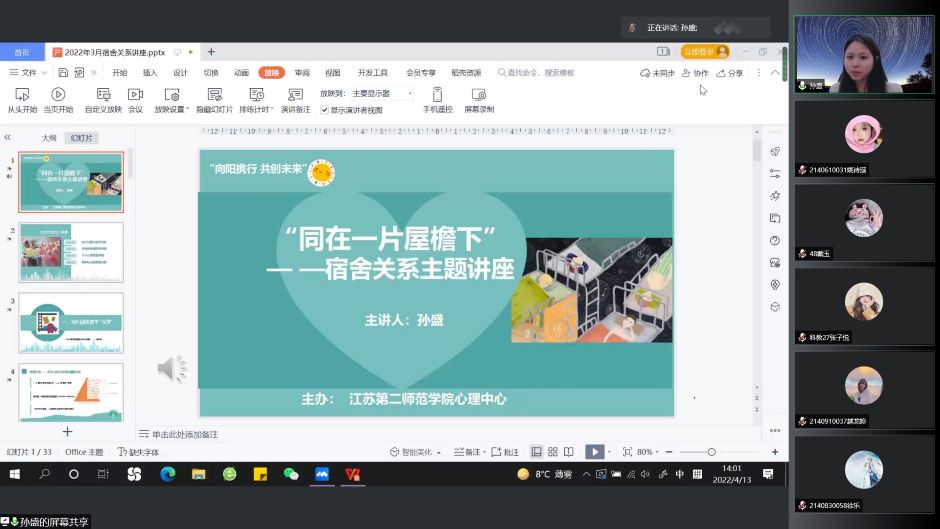Uncheck 显示演讲者视图 checkbox
The height and width of the screenshot is (529, 940).
click(325, 110)
